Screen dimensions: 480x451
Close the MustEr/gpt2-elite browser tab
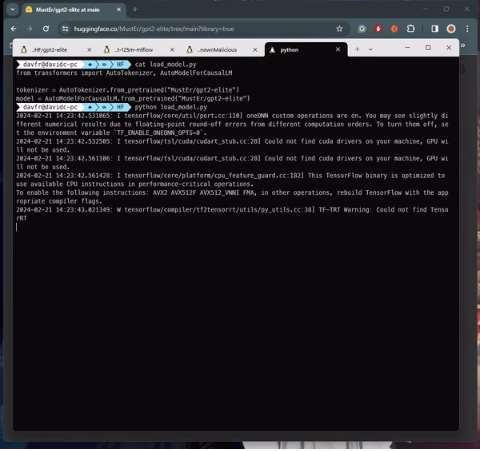[x=119, y=10]
